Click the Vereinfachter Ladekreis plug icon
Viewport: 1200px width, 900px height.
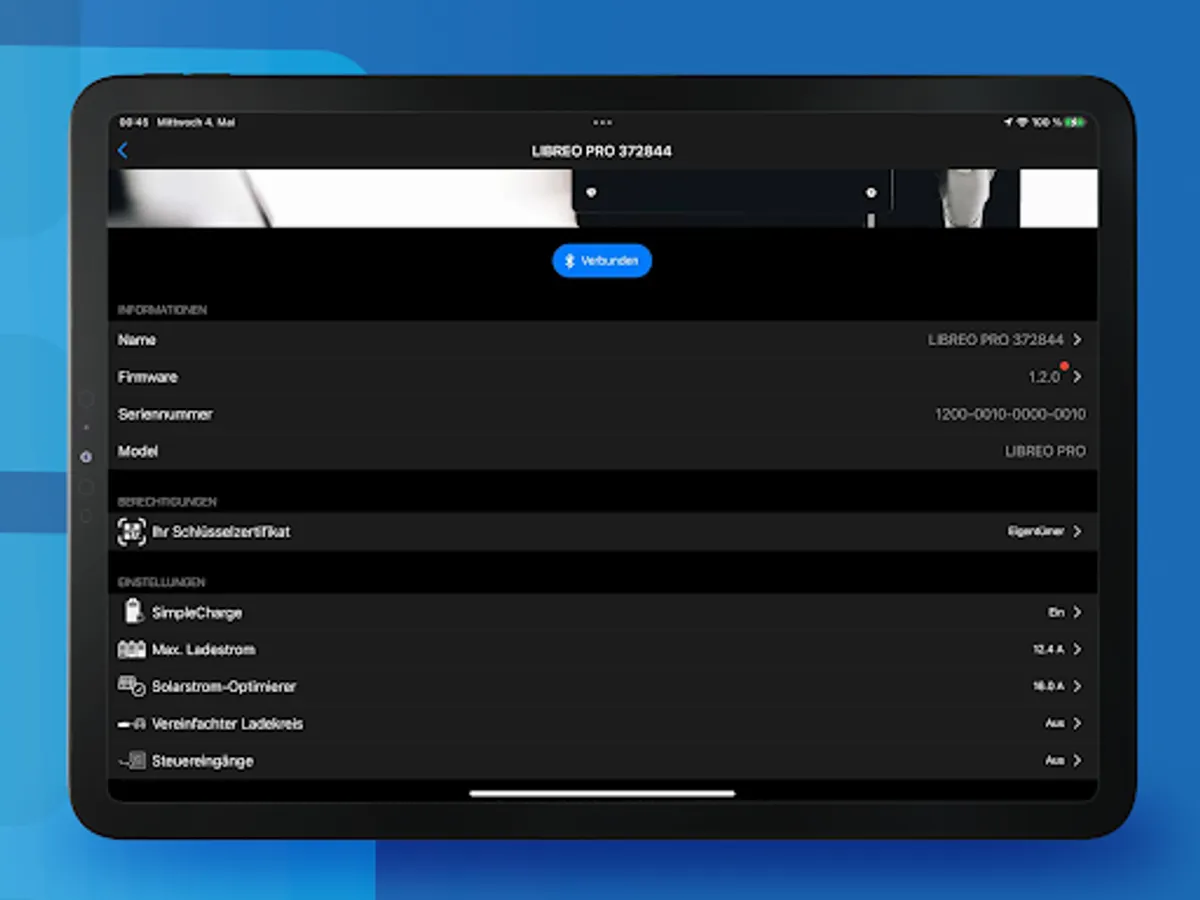tap(132, 724)
